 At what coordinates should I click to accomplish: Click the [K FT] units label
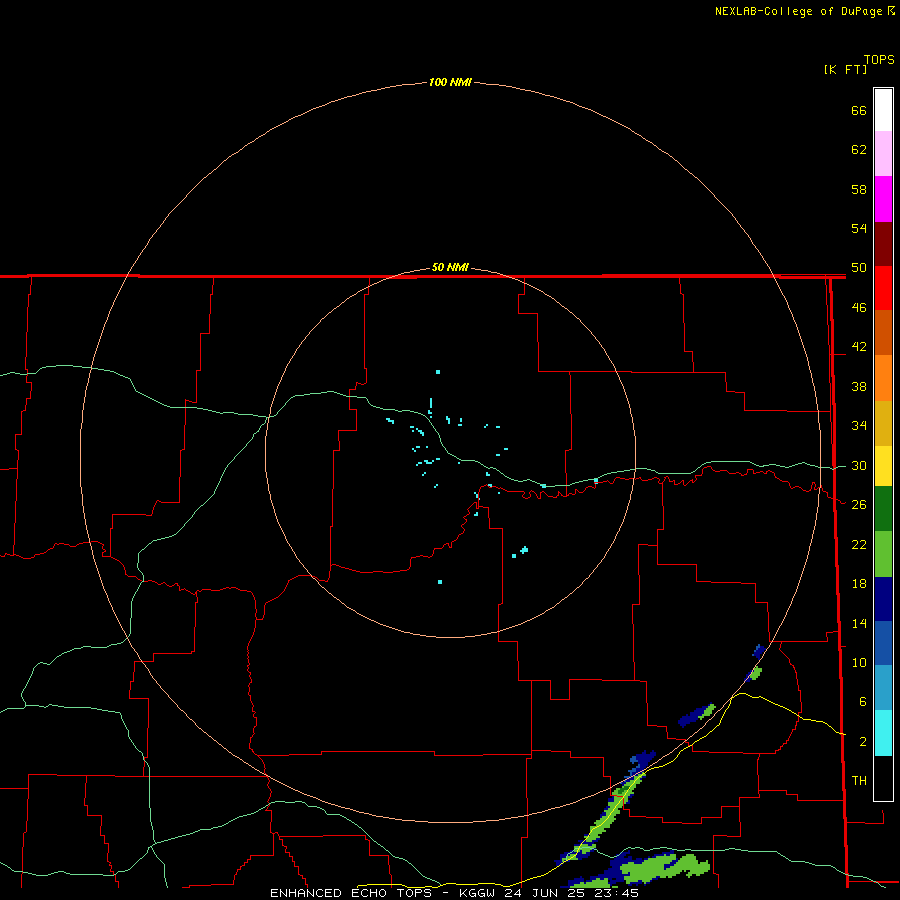coord(845,70)
